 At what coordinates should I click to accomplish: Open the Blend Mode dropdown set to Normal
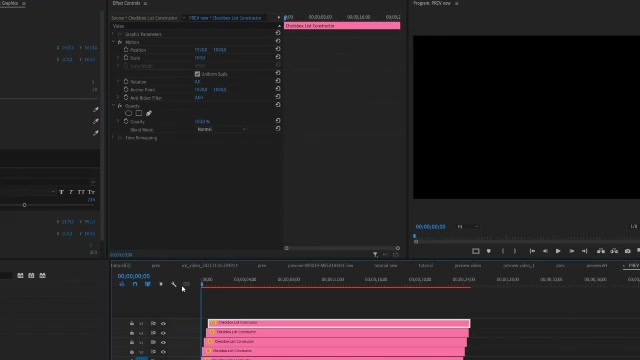[221, 129]
